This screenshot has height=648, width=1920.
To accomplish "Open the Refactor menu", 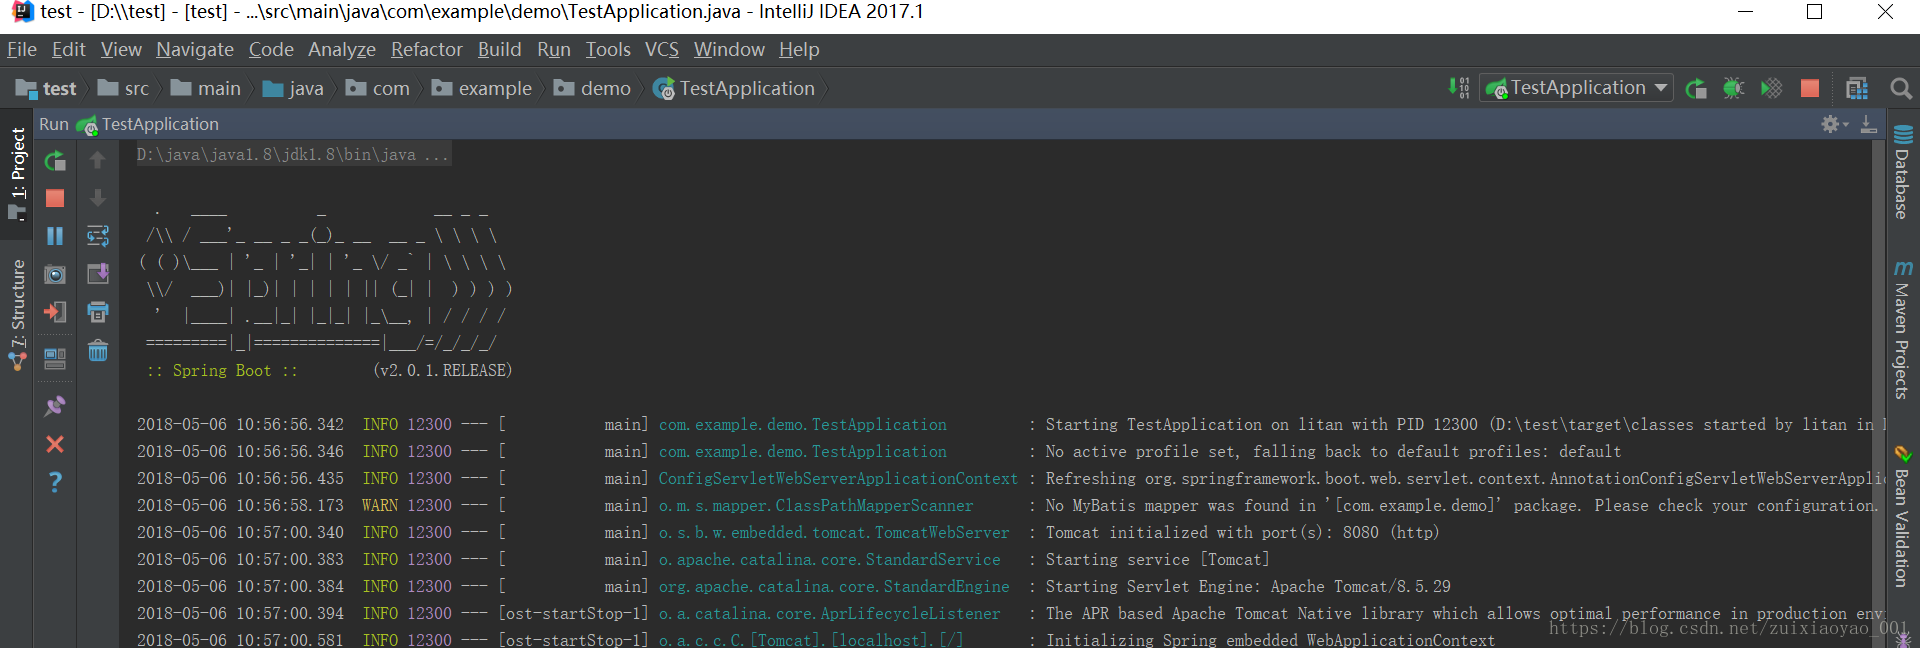I will [x=427, y=49].
